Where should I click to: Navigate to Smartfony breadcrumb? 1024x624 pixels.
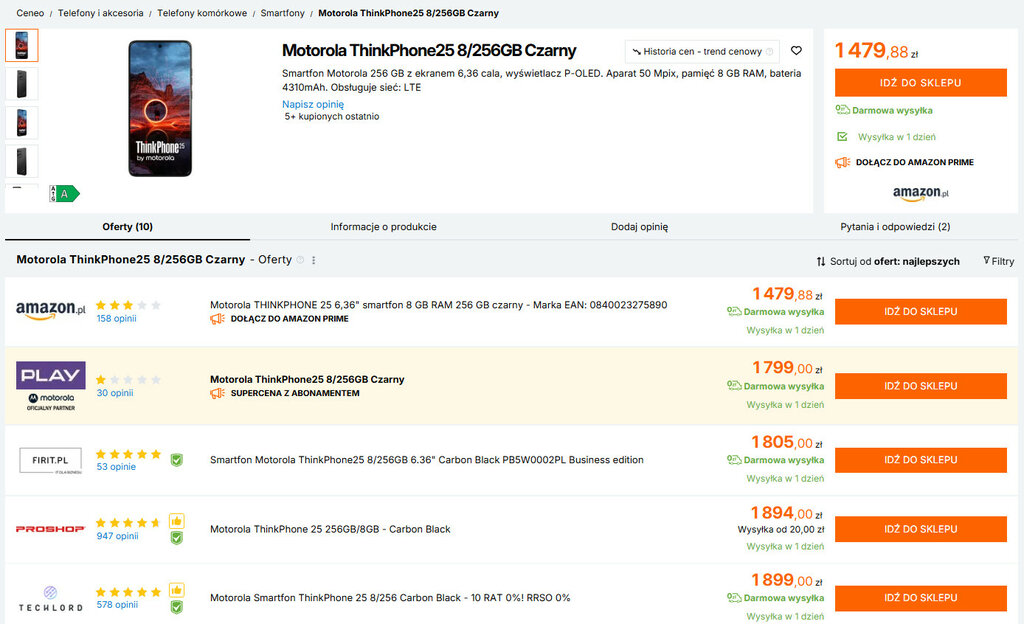point(282,13)
